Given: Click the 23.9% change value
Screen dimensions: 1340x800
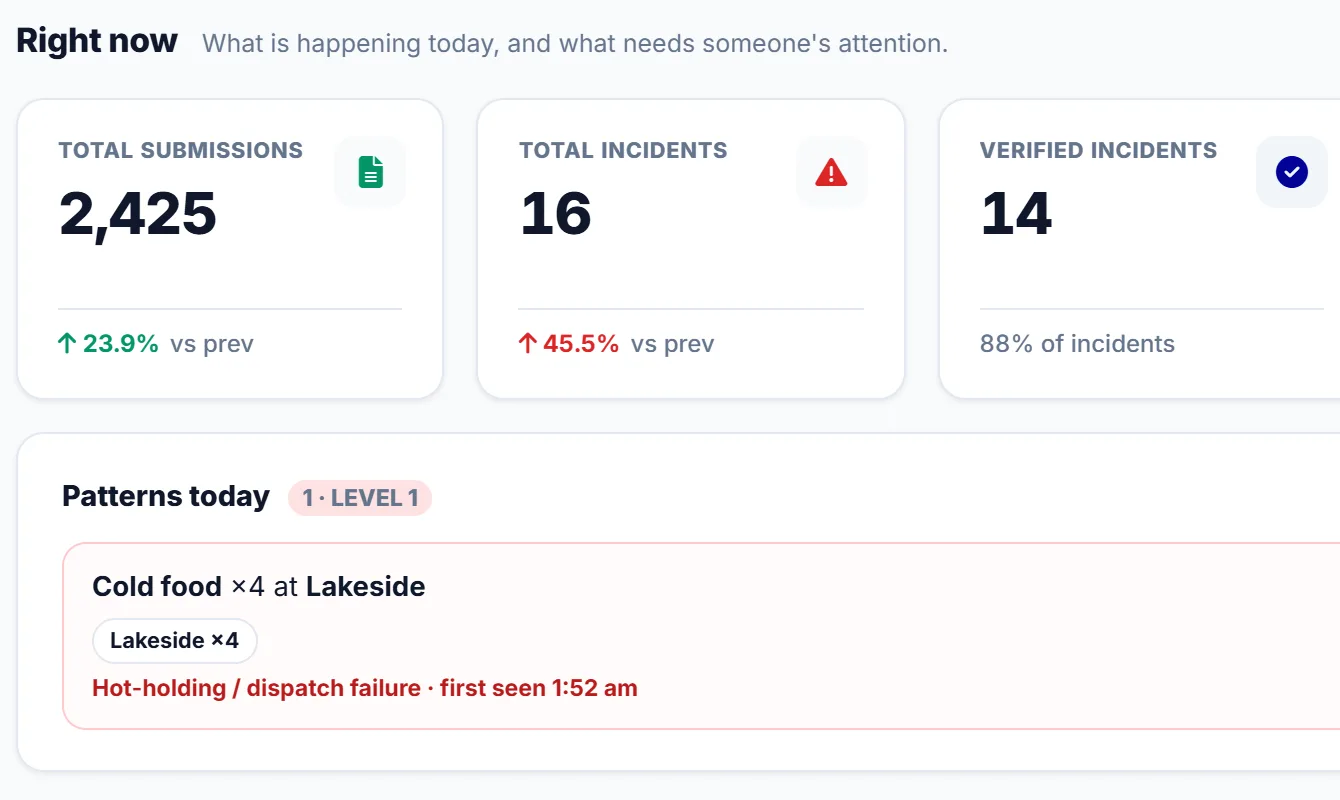Looking at the screenshot, I should pyautogui.click(x=121, y=344).
